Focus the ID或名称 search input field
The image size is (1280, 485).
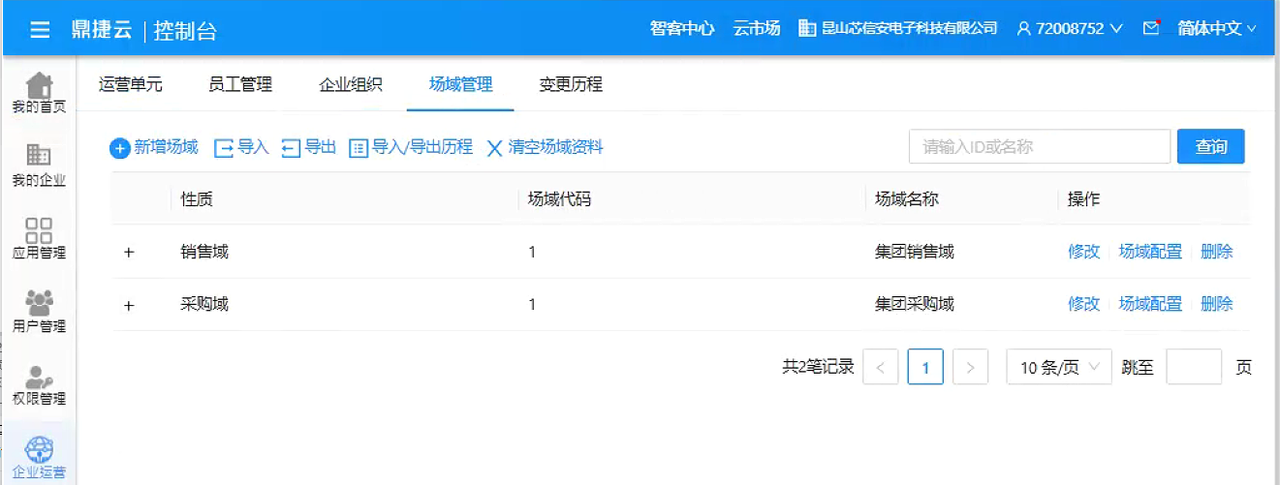click(1039, 146)
